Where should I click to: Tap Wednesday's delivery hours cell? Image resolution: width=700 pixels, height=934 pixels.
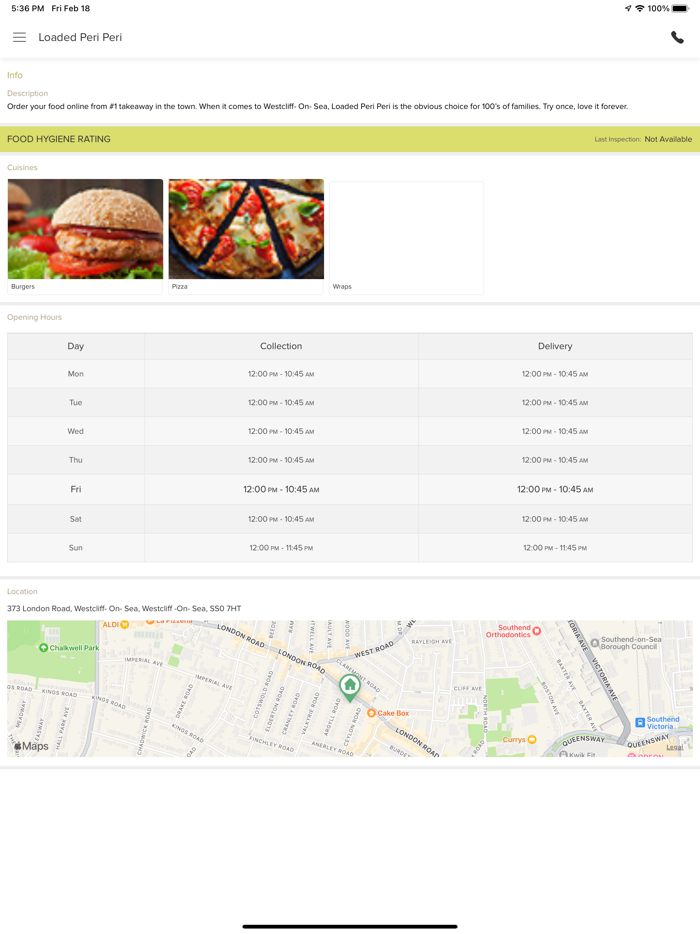[x=555, y=431]
